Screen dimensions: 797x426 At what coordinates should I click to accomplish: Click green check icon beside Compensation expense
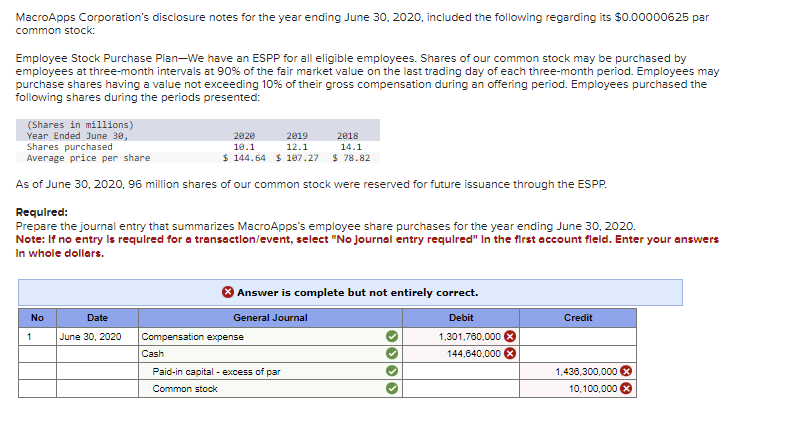pos(391,337)
